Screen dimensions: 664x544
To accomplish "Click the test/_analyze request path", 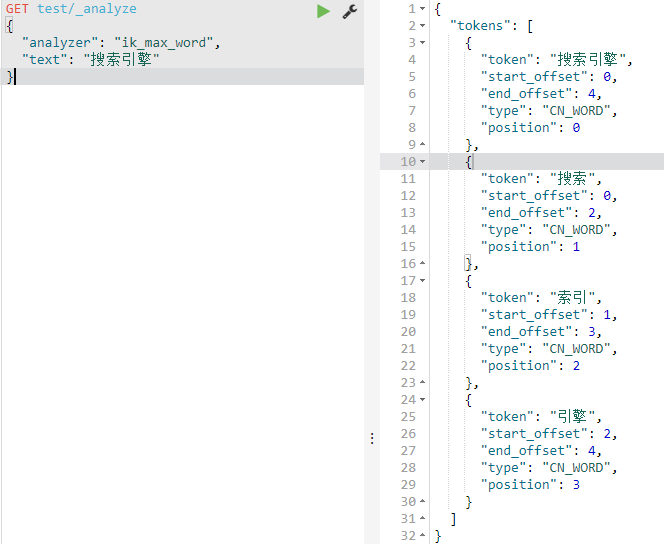I will click(87, 9).
